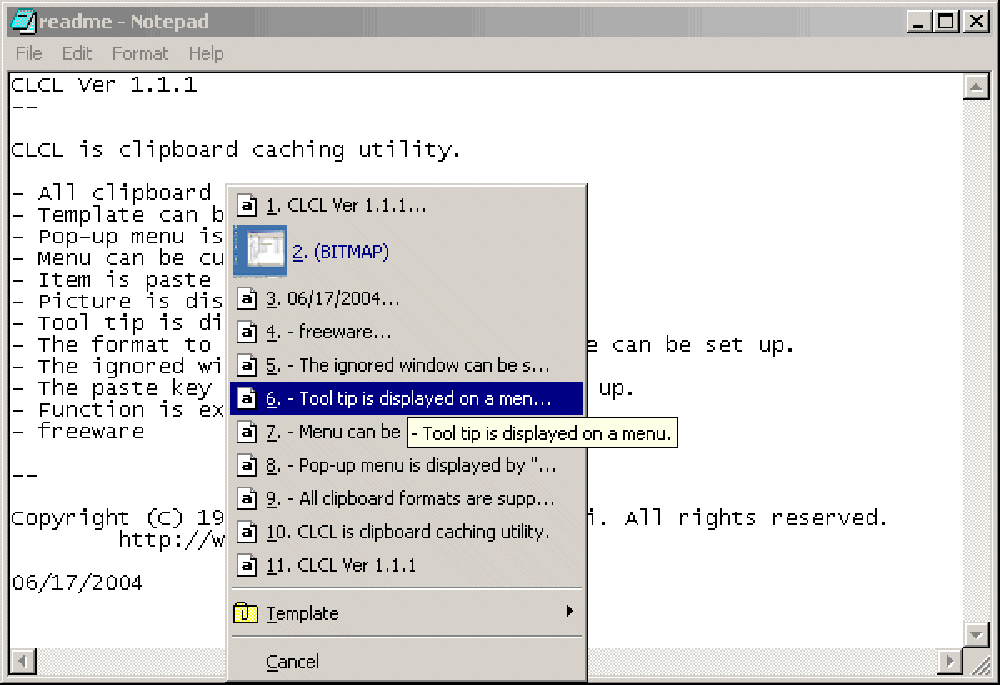Click the BITMAP thumbnail preview for entry 2
Image resolution: width=1000 pixels, height=685 pixels.
259,251
